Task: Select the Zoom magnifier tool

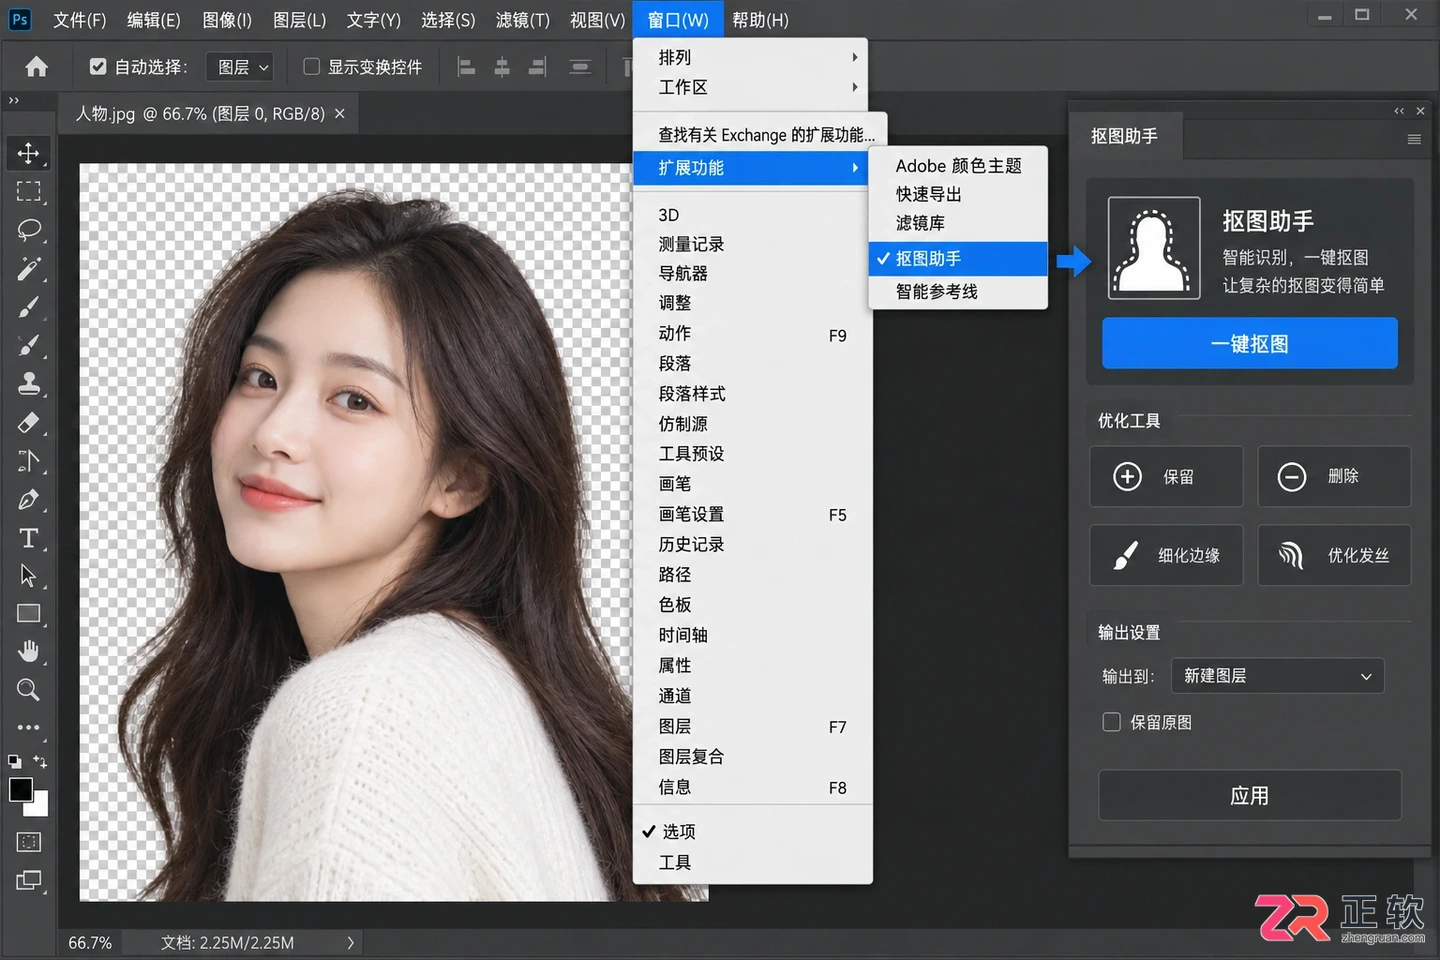Action: pyautogui.click(x=28, y=690)
